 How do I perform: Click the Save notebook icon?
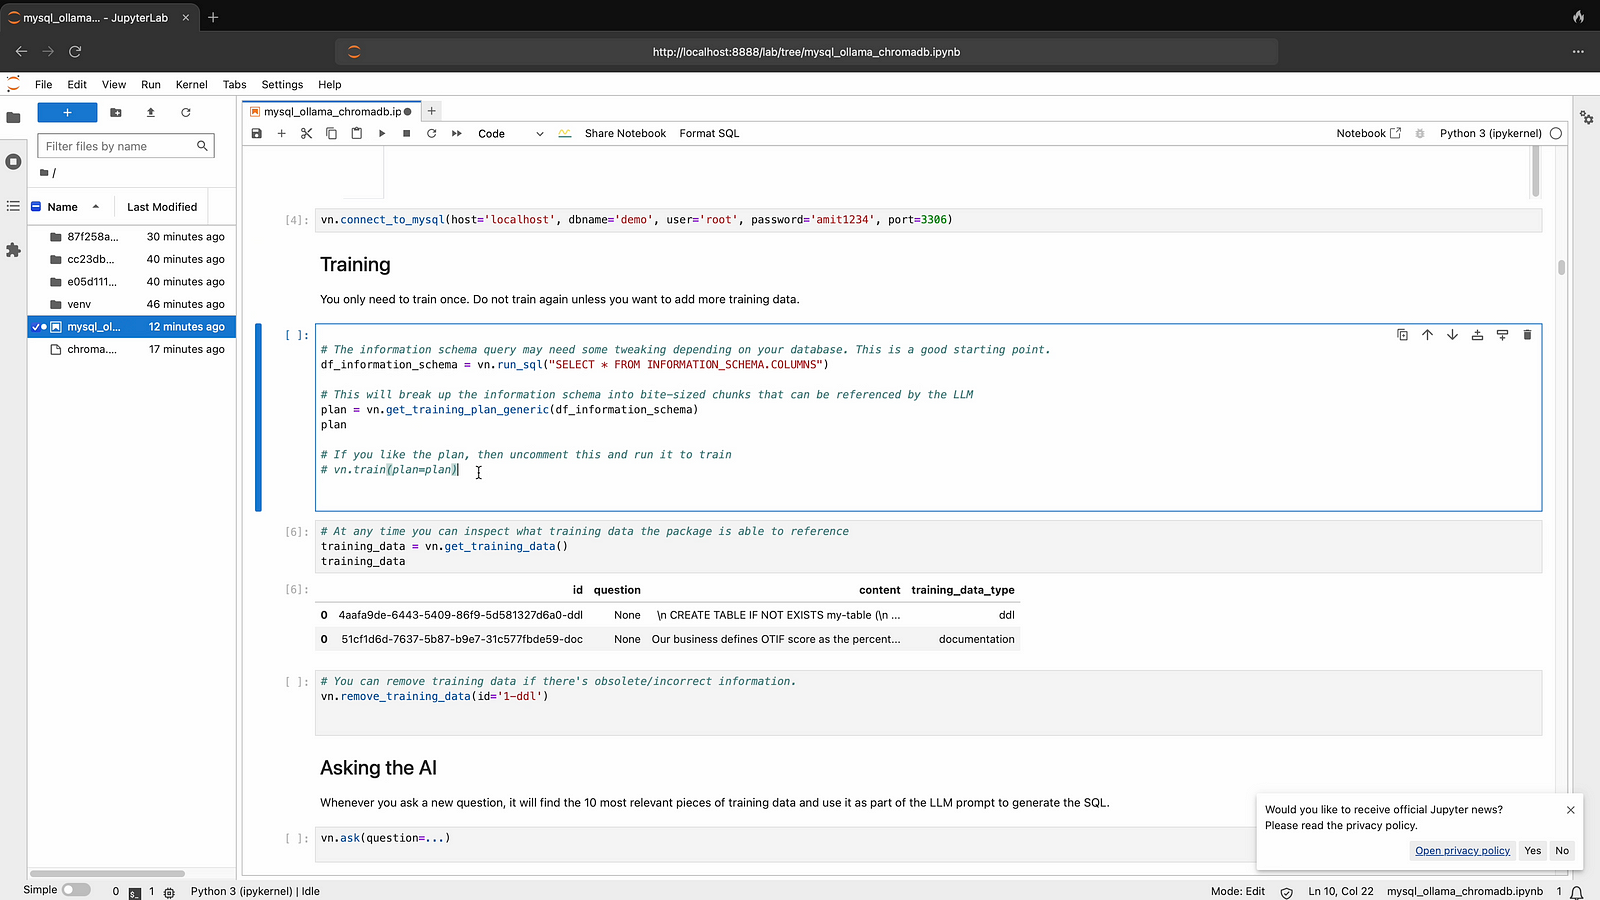pyautogui.click(x=257, y=133)
